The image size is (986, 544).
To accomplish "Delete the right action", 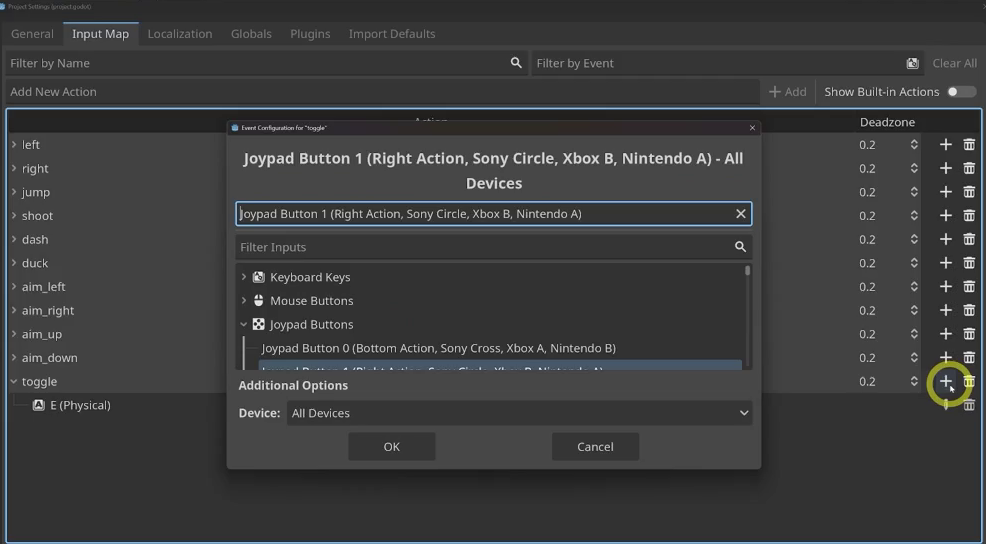I will point(969,169).
